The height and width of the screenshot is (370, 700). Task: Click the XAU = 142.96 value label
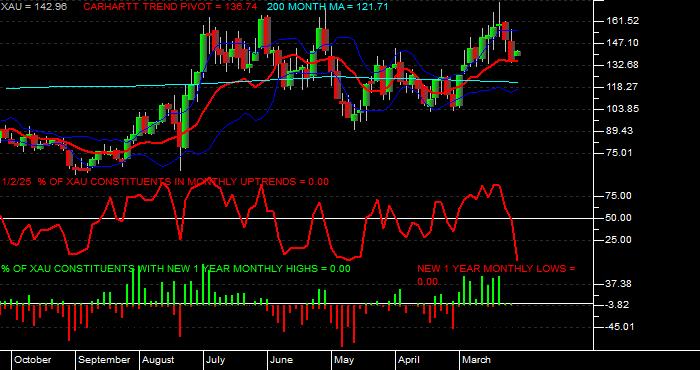pyautogui.click(x=33, y=7)
